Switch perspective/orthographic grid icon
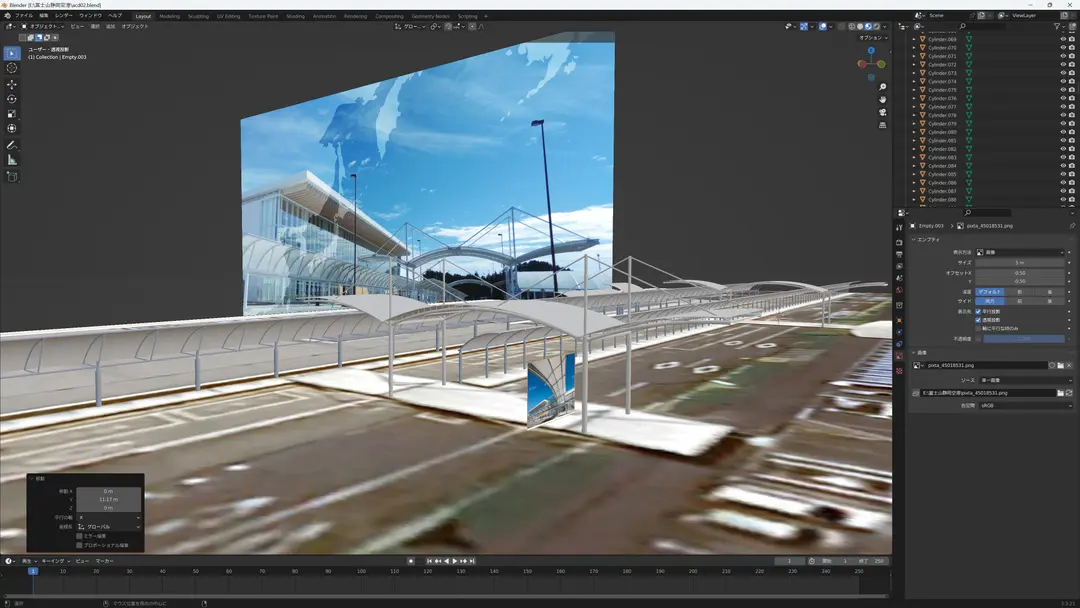 882,125
